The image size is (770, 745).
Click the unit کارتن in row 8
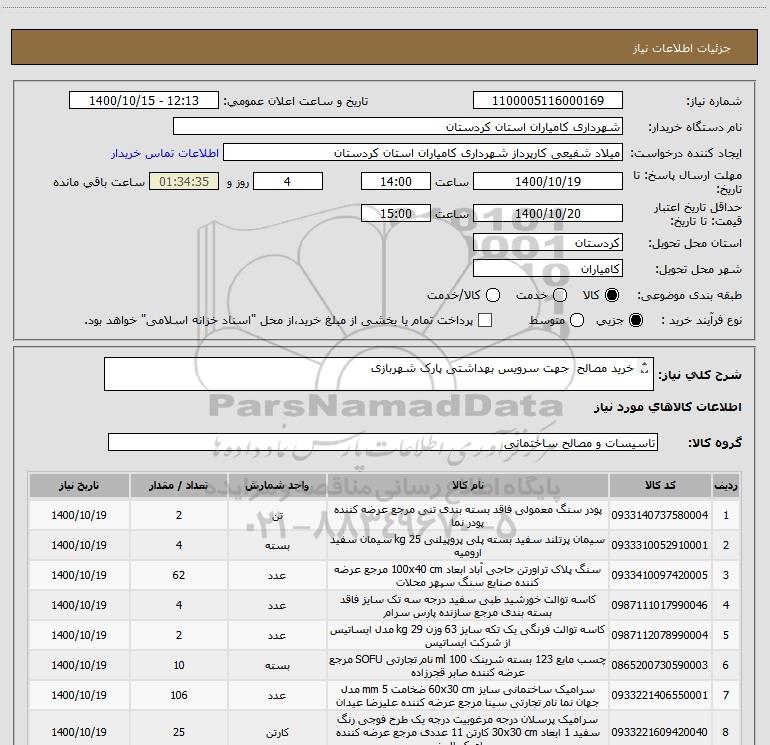[277, 732]
